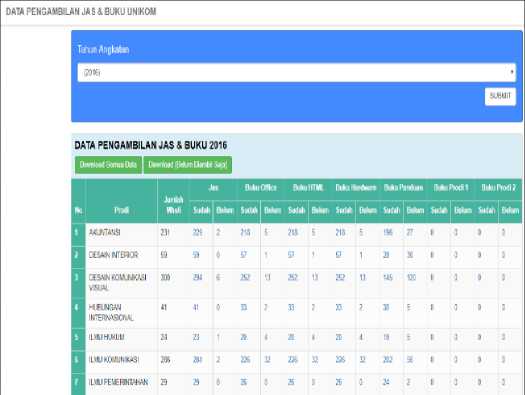Open the Tahun Angkatan year dropdown
The height and width of the screenshot is (395, 525).
click(x=296, y=72)
